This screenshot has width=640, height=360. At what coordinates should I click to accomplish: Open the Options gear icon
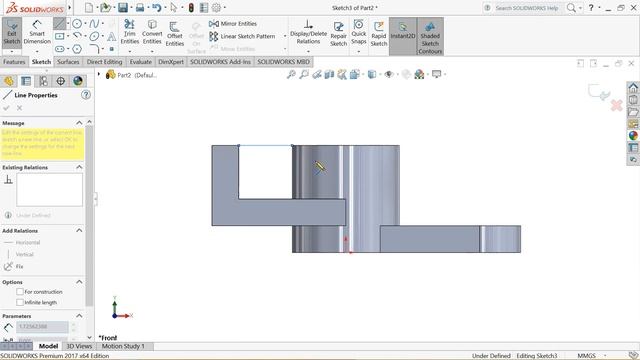[x=216, y=7]
